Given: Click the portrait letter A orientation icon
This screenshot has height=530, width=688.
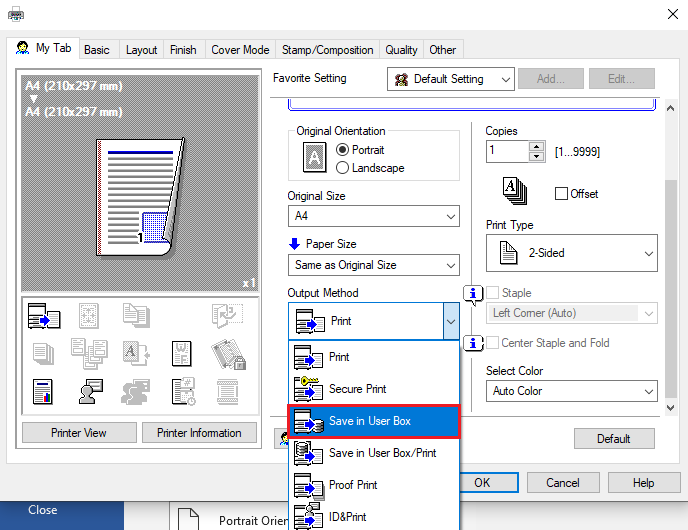Looking at the screenshot, I should 315,157.
